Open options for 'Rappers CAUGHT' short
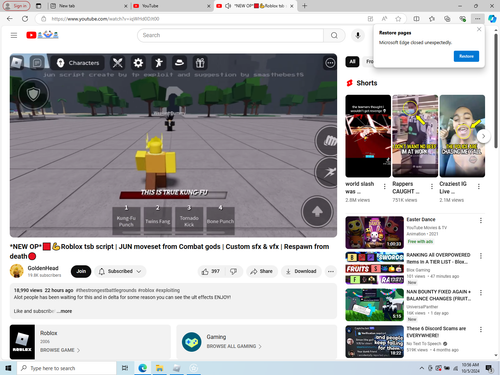The image size is (500, 375). 432,187
